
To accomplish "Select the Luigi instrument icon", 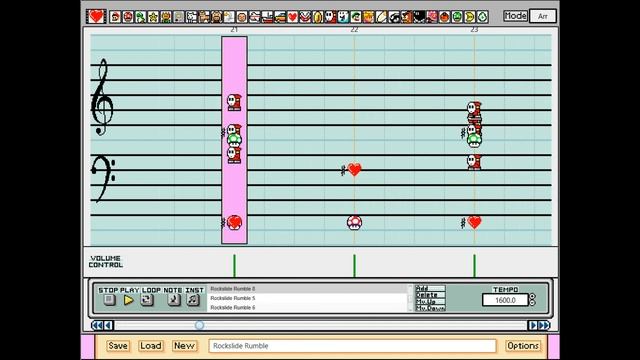I will pyautogui.click(x=356, y=17).
